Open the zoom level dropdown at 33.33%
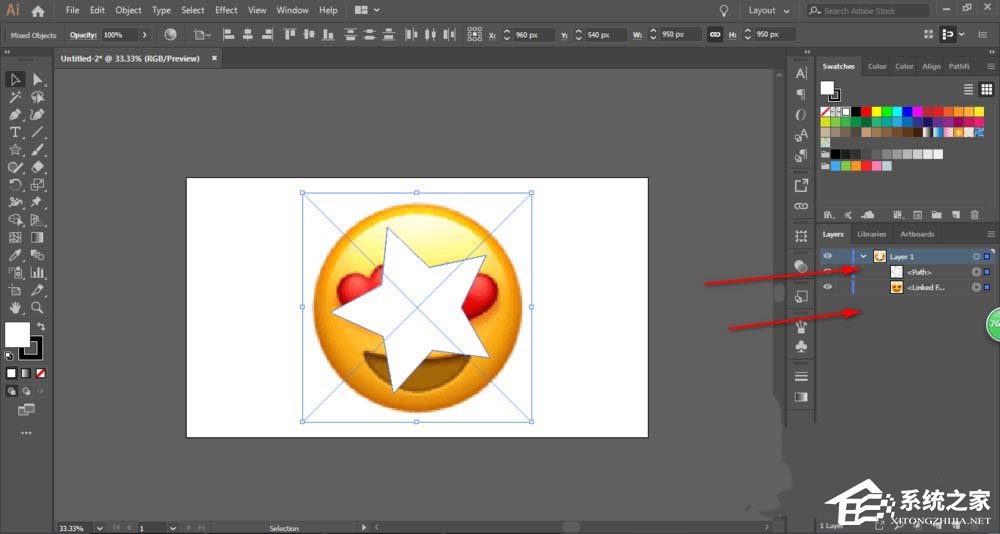1000x534 pixels. 98,527
